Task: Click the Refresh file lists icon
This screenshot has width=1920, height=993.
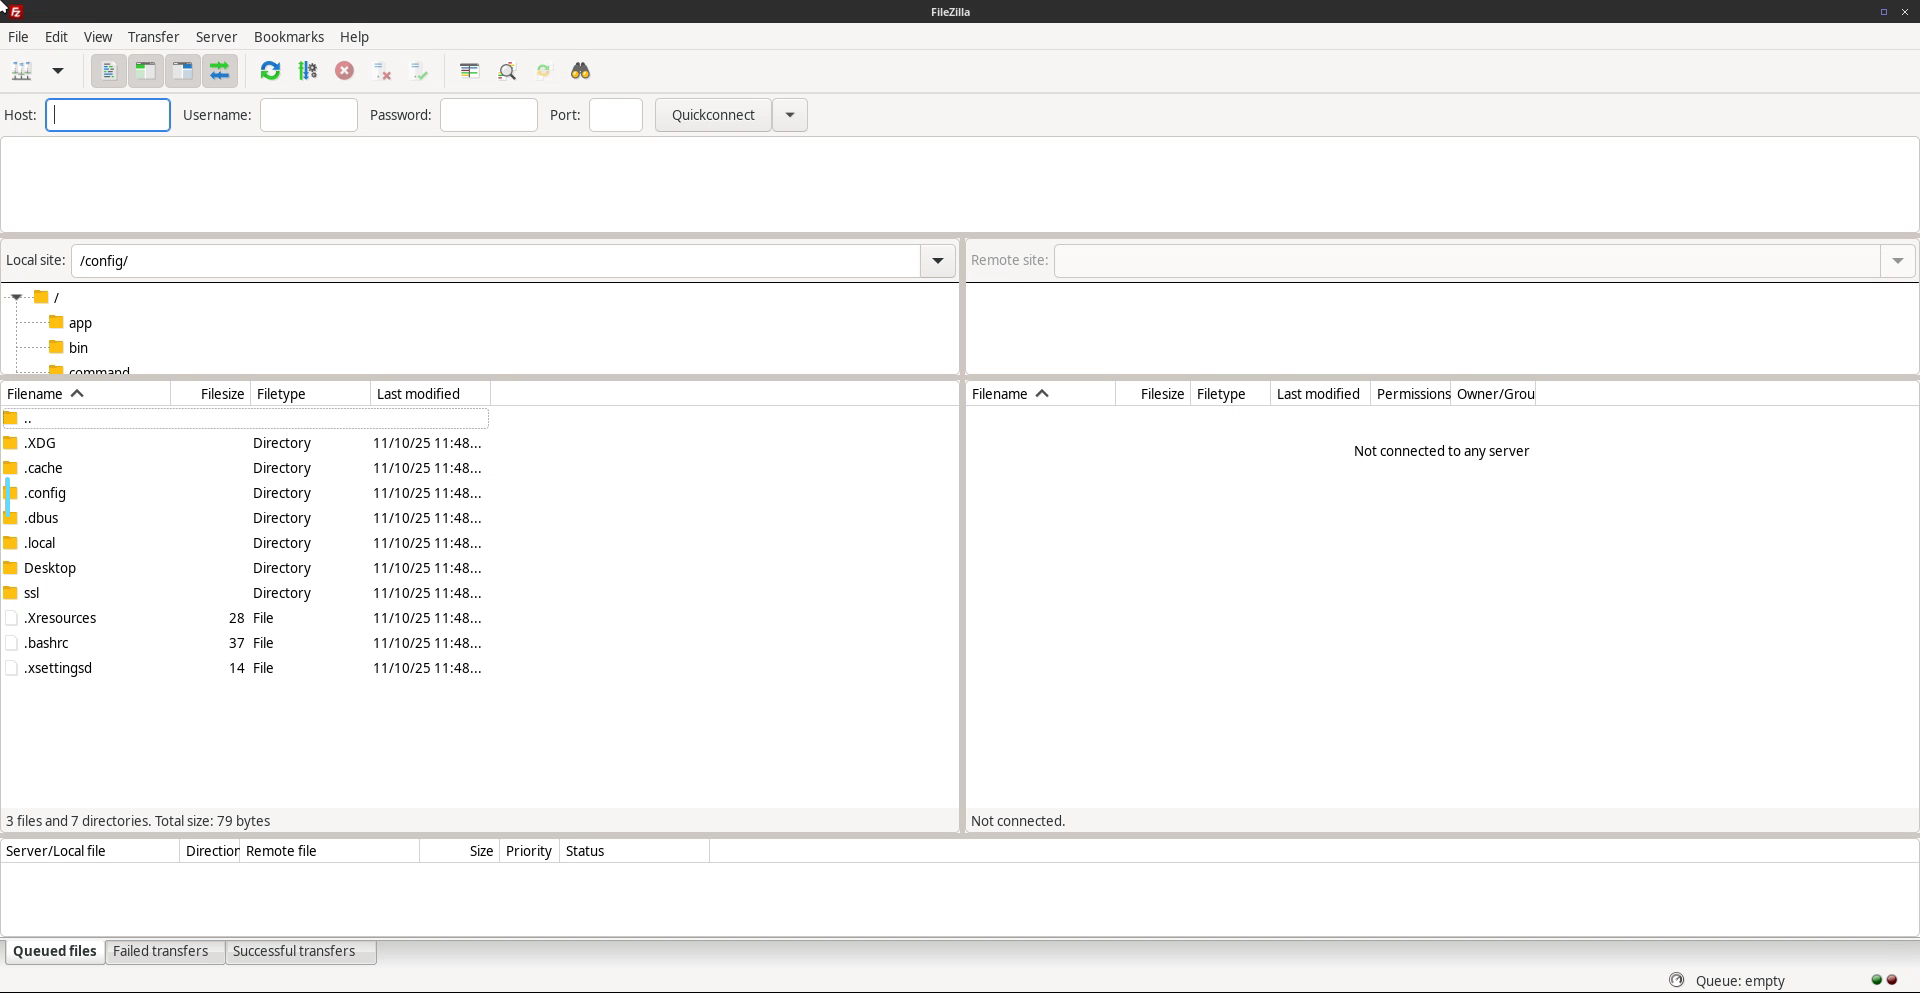Action: click(x=270, y=71)
